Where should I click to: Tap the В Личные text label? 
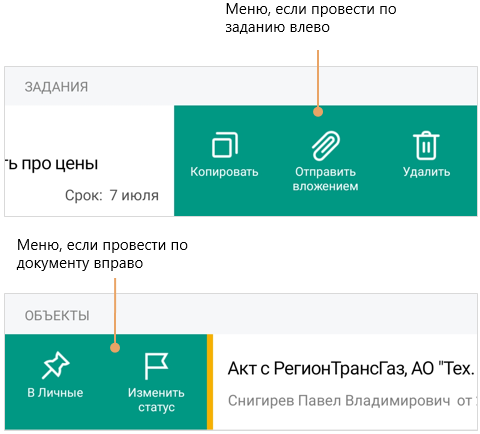pos(55,393)
